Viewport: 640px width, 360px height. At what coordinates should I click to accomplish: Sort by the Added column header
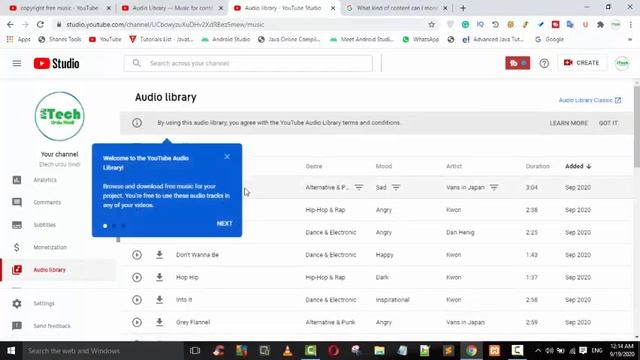click(578, 166)
